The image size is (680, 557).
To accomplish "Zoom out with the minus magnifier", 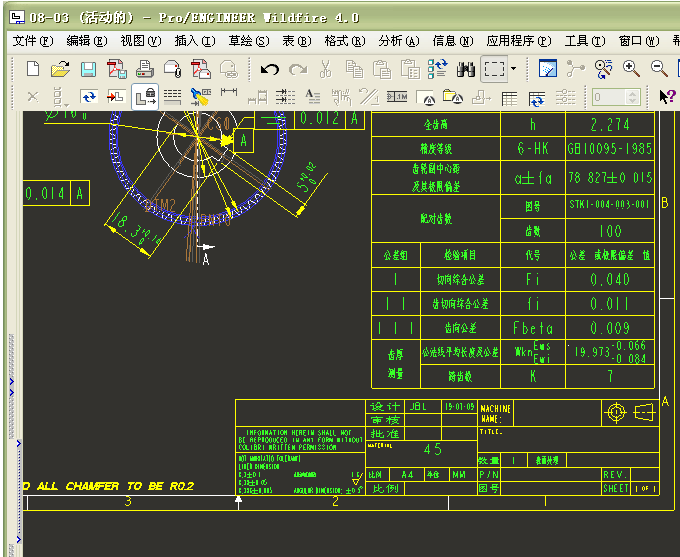I will (659, 69).
